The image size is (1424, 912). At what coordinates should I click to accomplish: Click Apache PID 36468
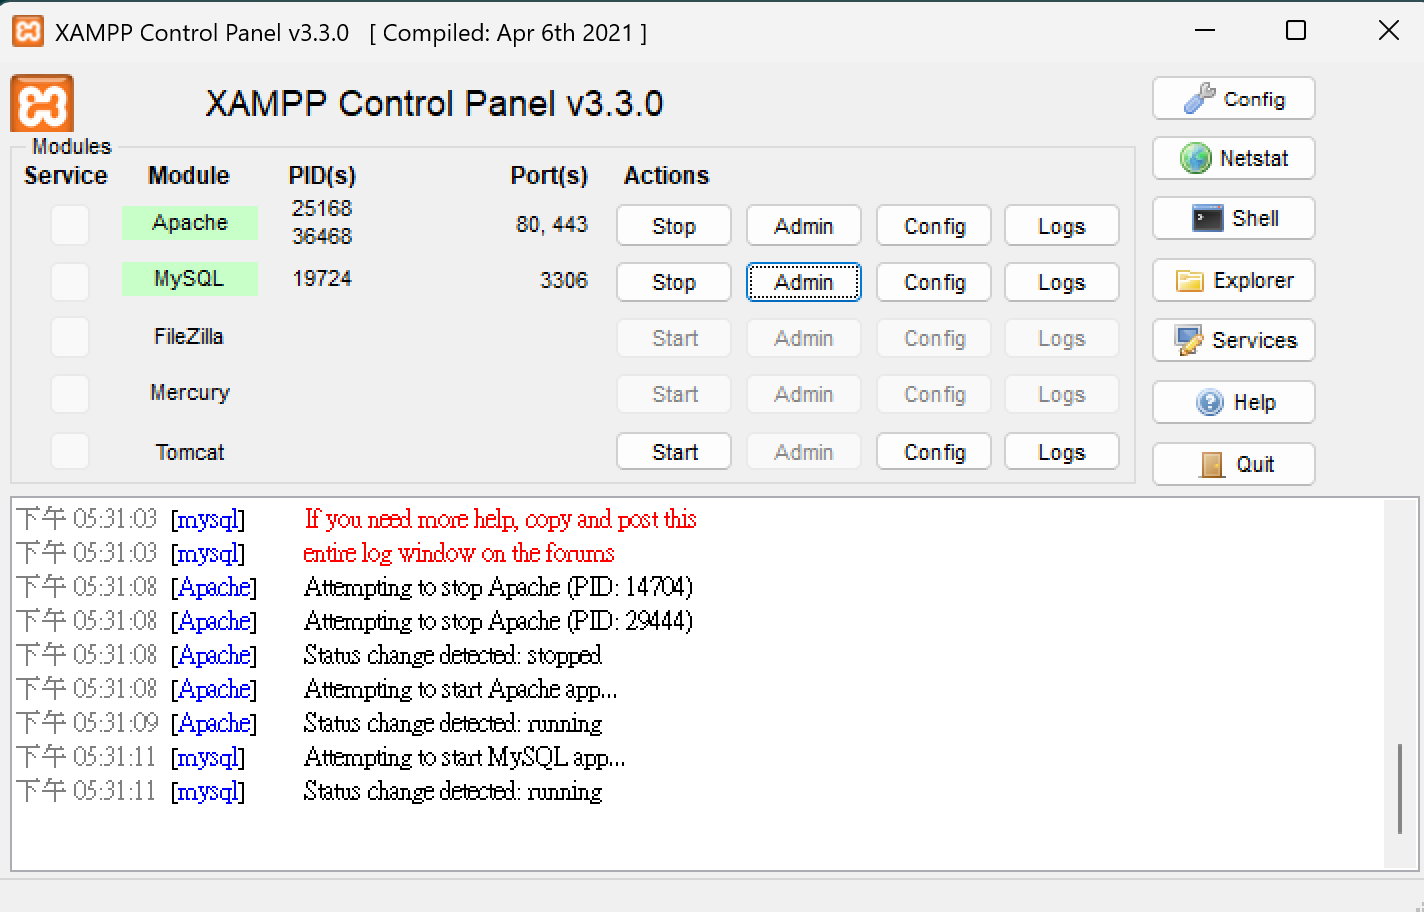coord(322,236)
